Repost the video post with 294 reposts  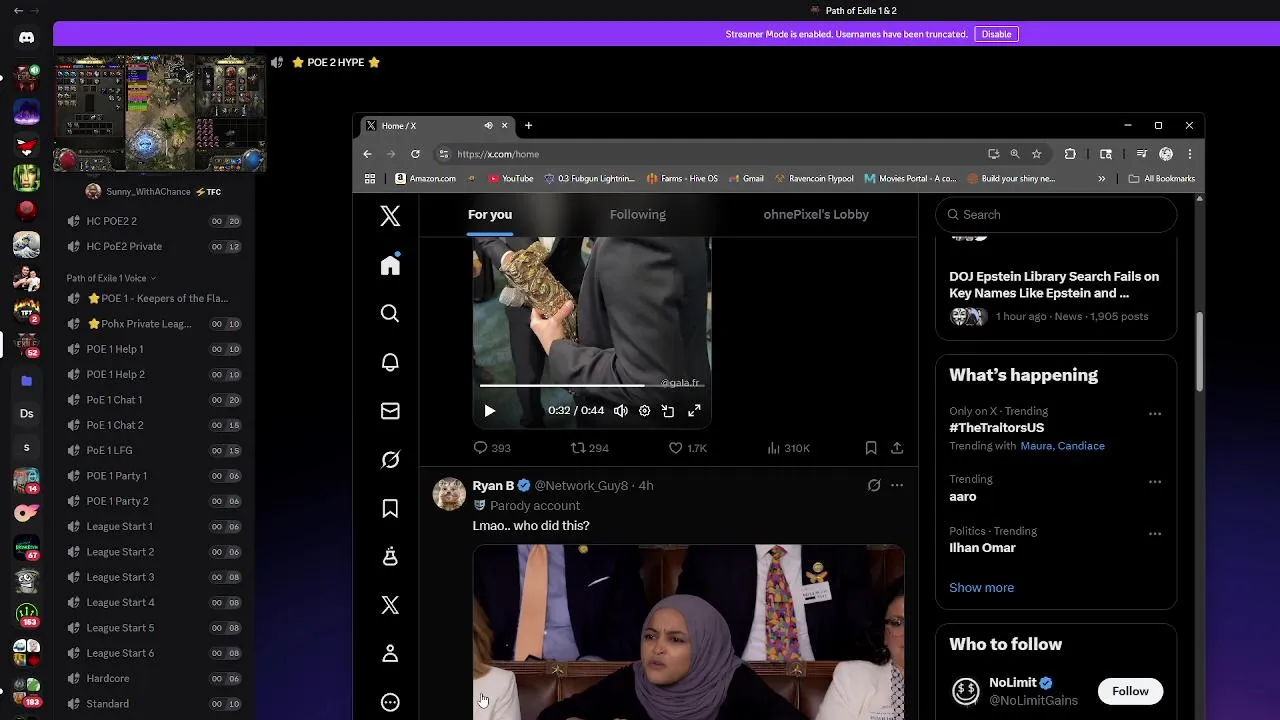coord(589,448)
